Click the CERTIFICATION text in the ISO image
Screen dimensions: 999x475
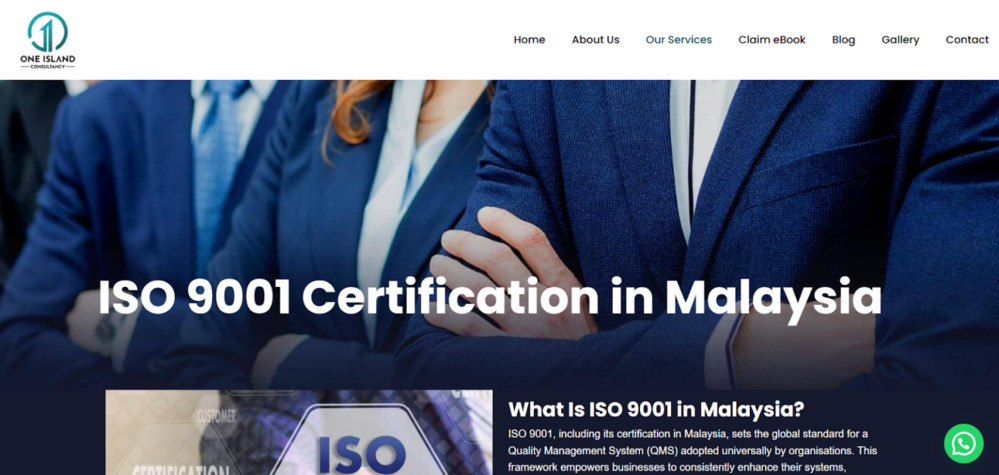coord(180,471)
